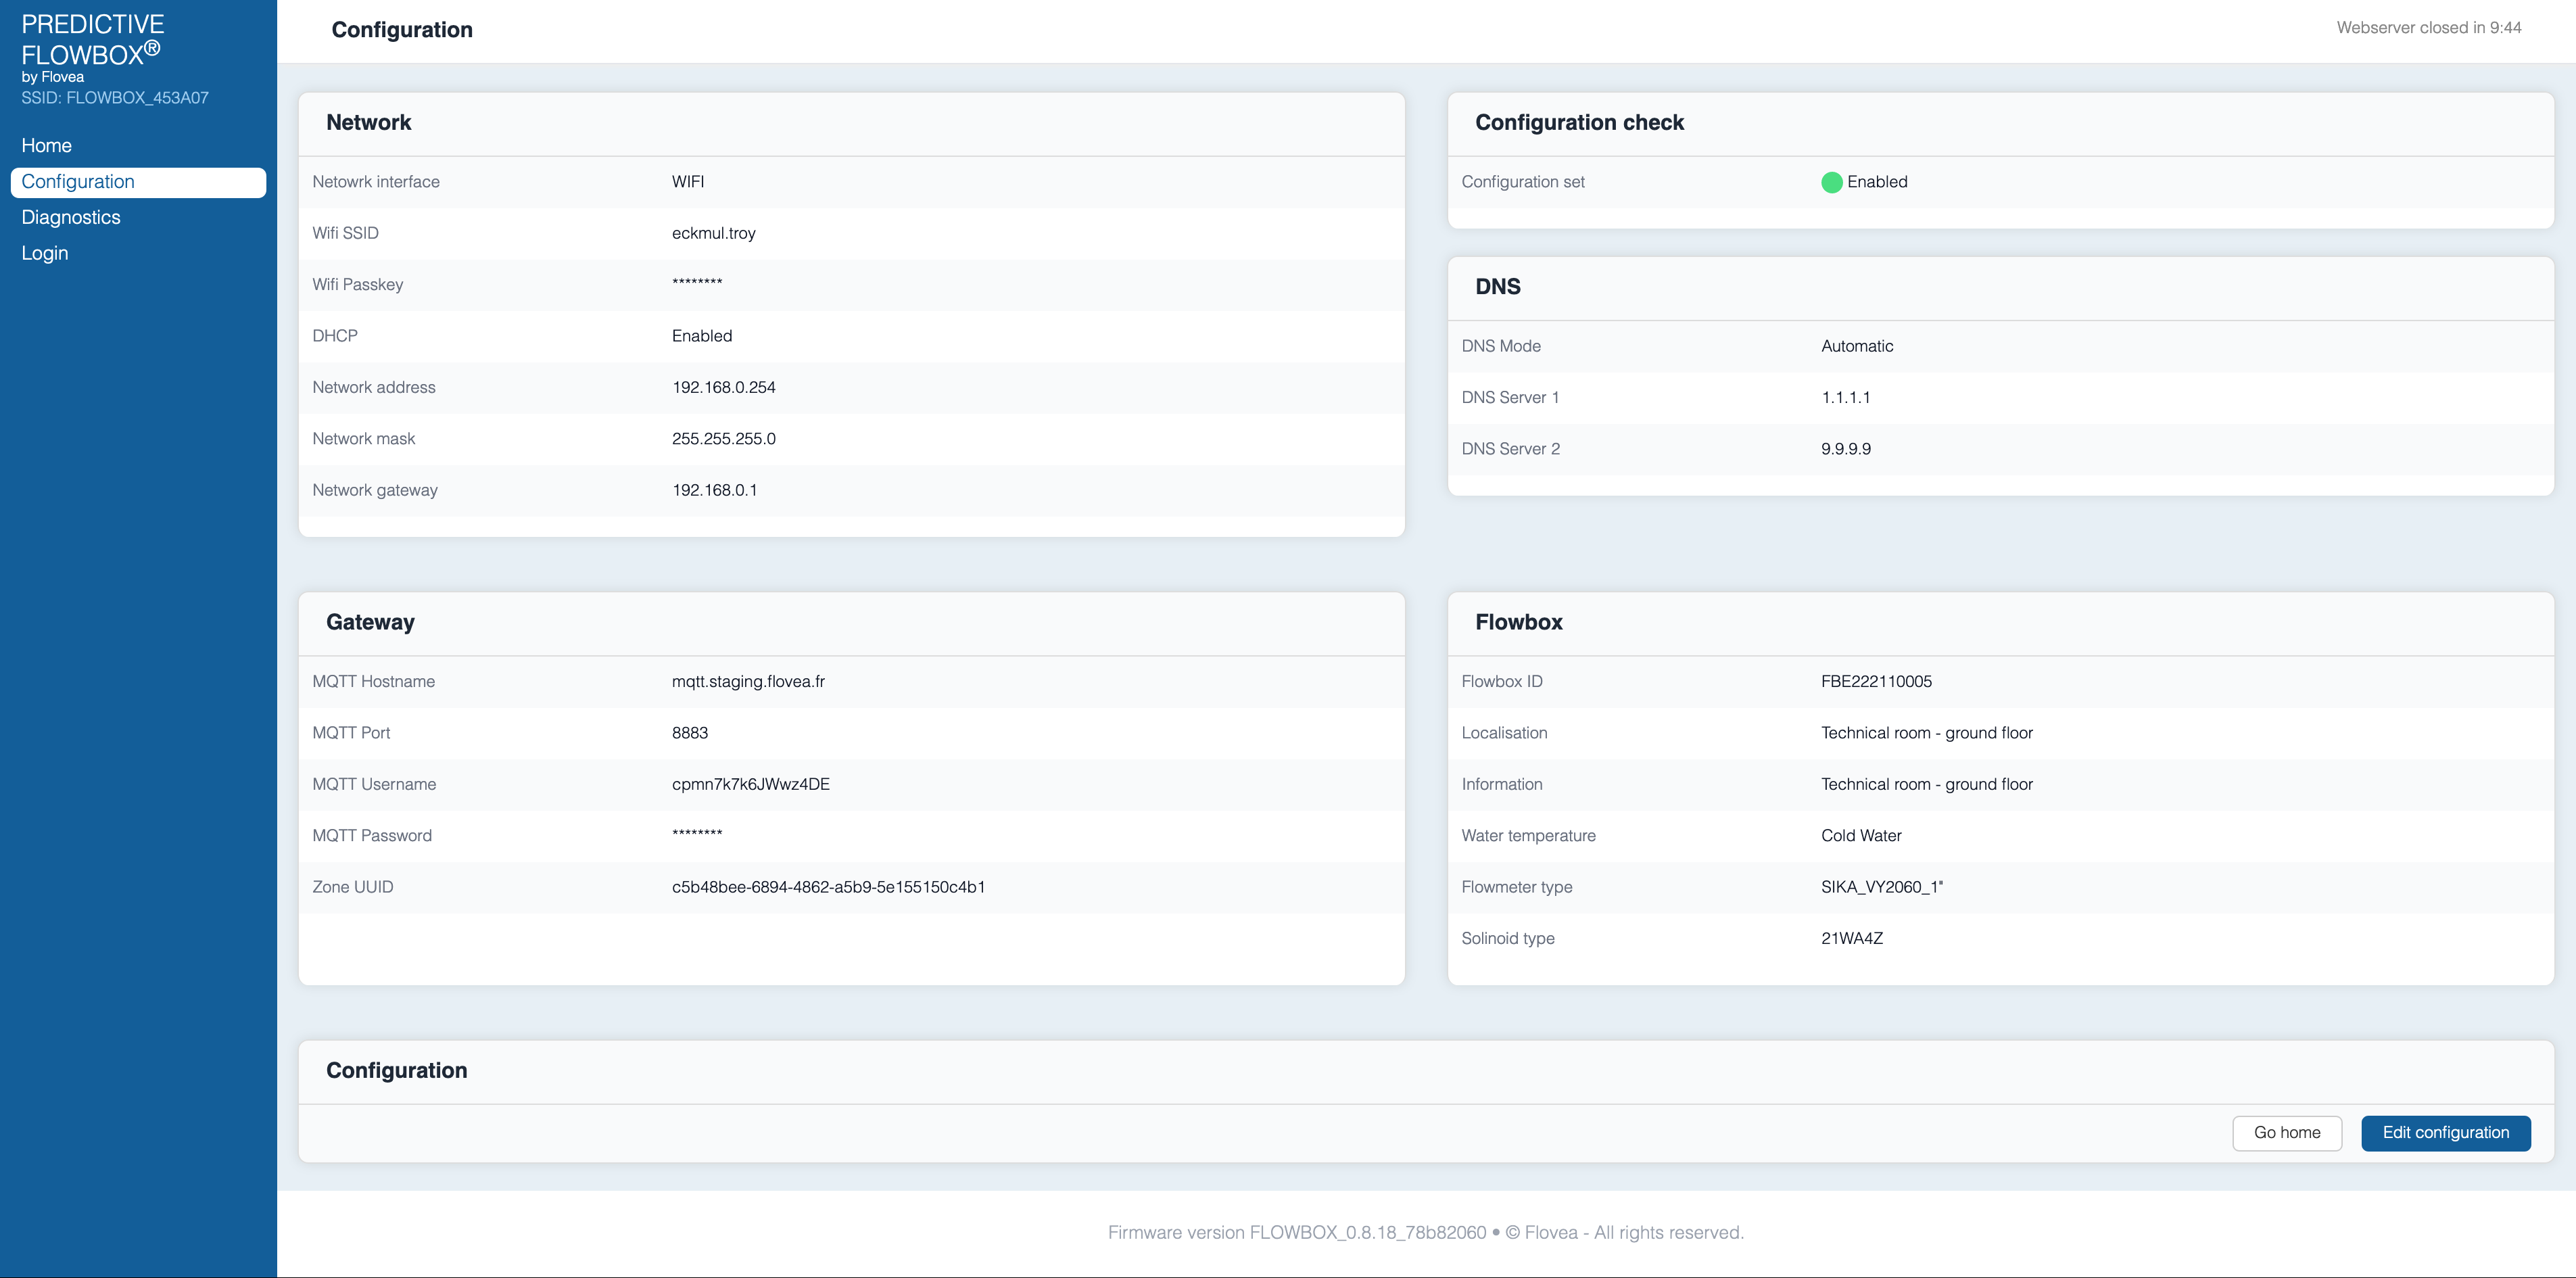Click the Cold Water temperature value
2576x1278 pixels.
(1861, 836)
